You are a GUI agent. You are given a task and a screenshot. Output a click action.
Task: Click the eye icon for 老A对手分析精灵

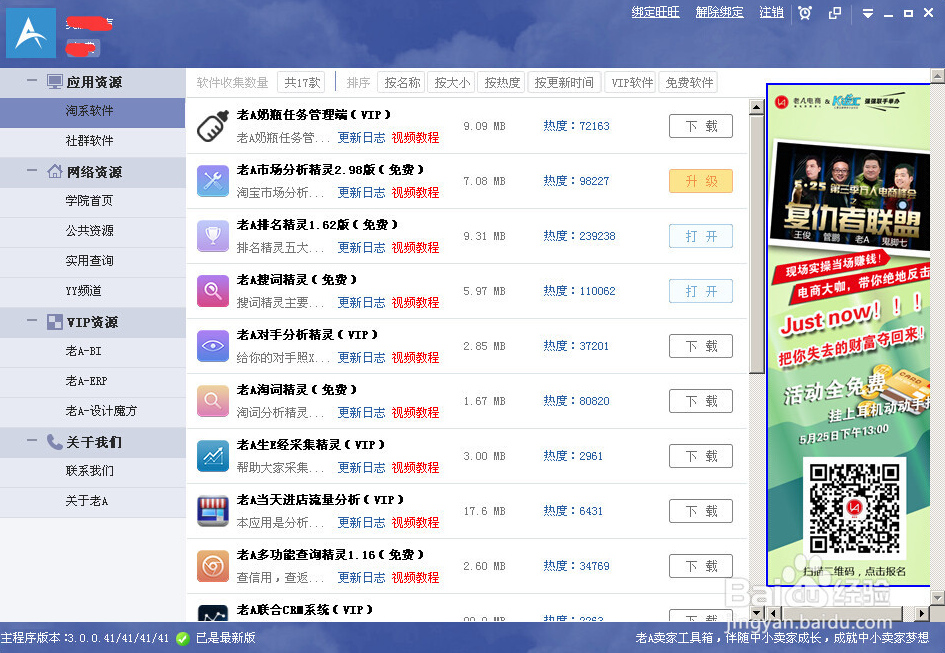(212, 346)
